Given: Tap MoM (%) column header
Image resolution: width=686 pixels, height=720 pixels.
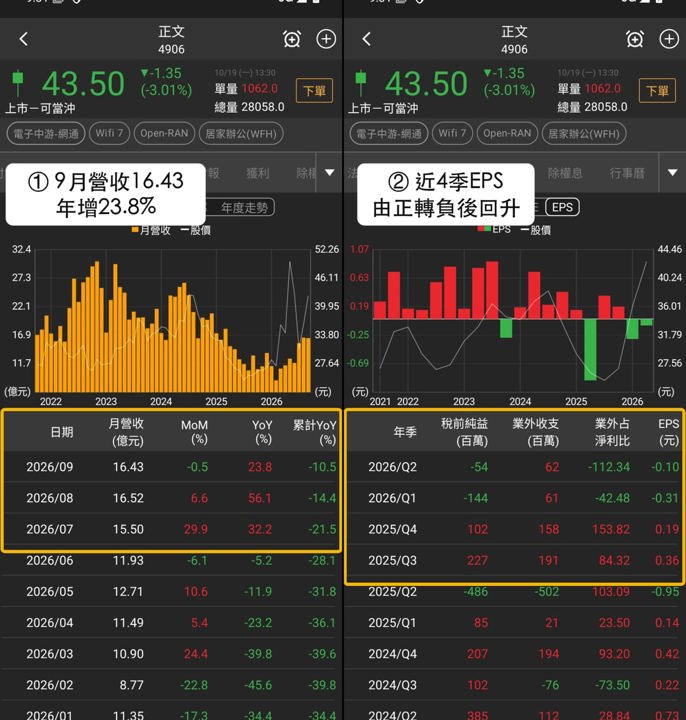Looking at the screenshot, I should click(x=195, y=432).
